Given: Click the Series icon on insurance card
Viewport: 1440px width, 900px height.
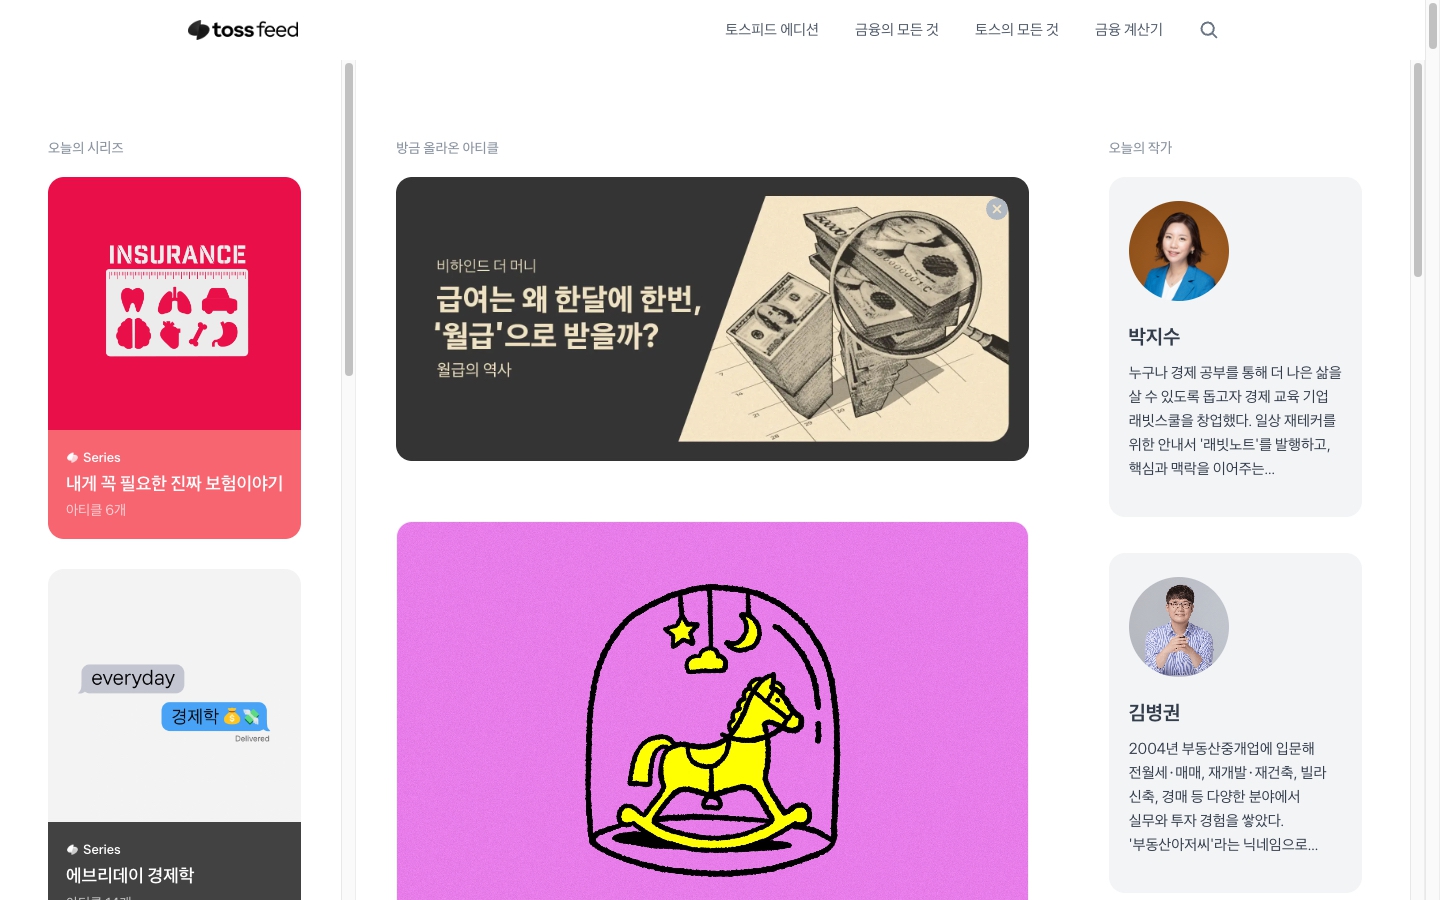Looking at the screenshot, I should 72,457.
